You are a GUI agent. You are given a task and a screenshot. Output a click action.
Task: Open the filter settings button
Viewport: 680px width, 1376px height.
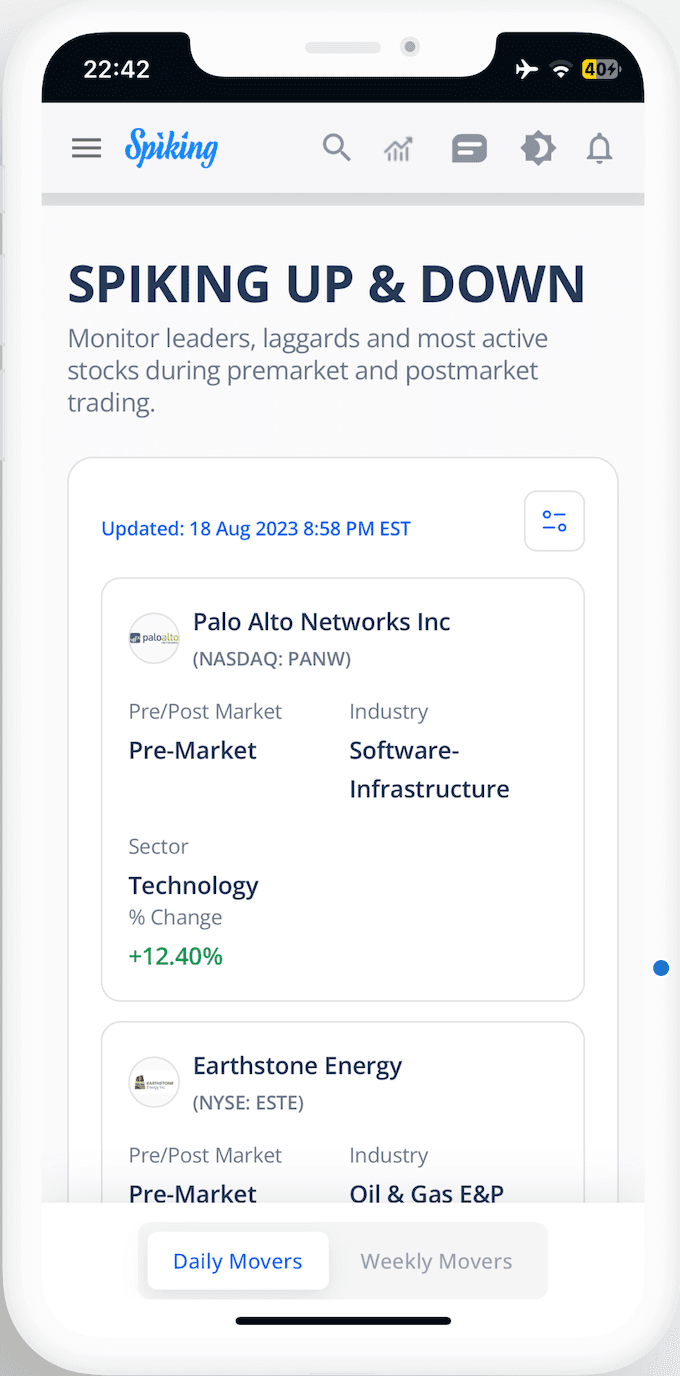point(554,521)
